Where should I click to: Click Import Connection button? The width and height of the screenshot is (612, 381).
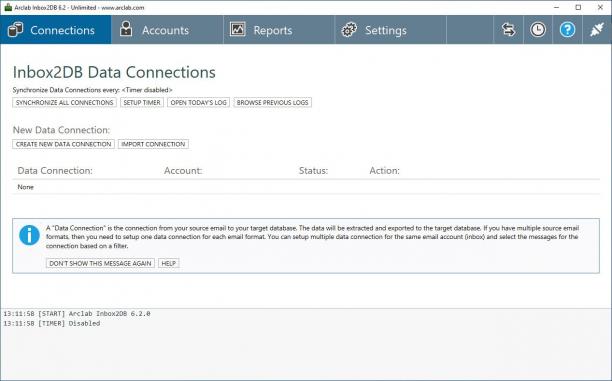coord(153,144)
